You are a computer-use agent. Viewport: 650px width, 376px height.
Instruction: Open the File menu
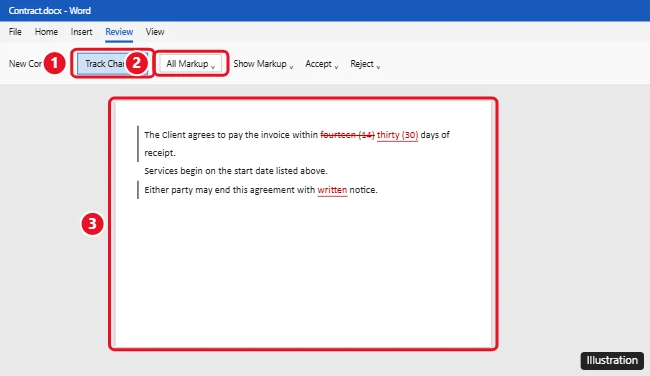point(15,32)
